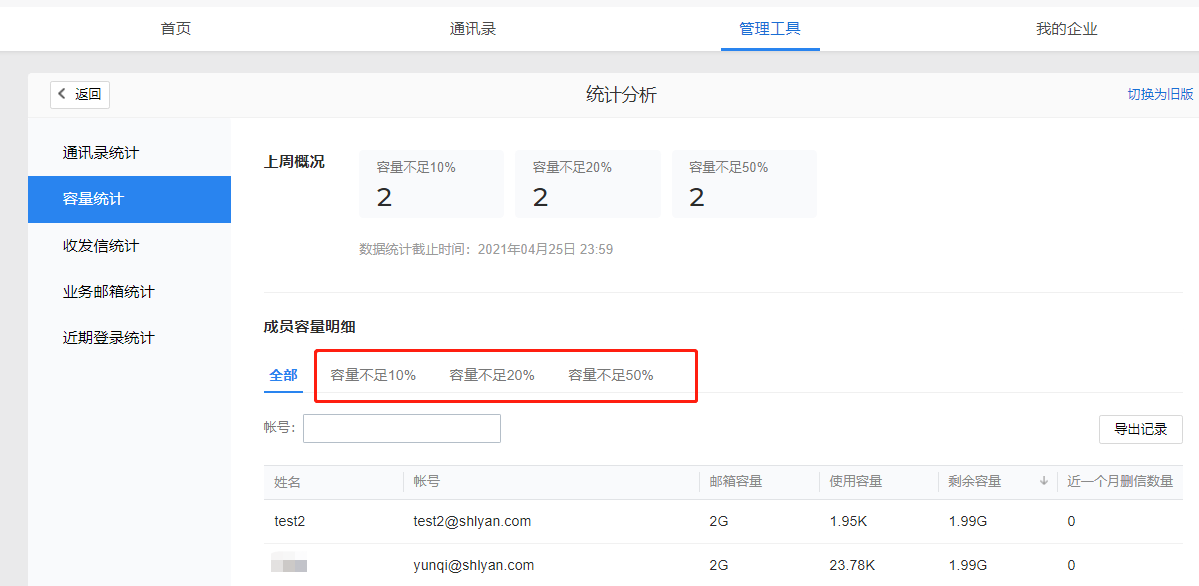The image size is (1199, 586).
Task: Click the 帐号 search input field
Action: 401,428
